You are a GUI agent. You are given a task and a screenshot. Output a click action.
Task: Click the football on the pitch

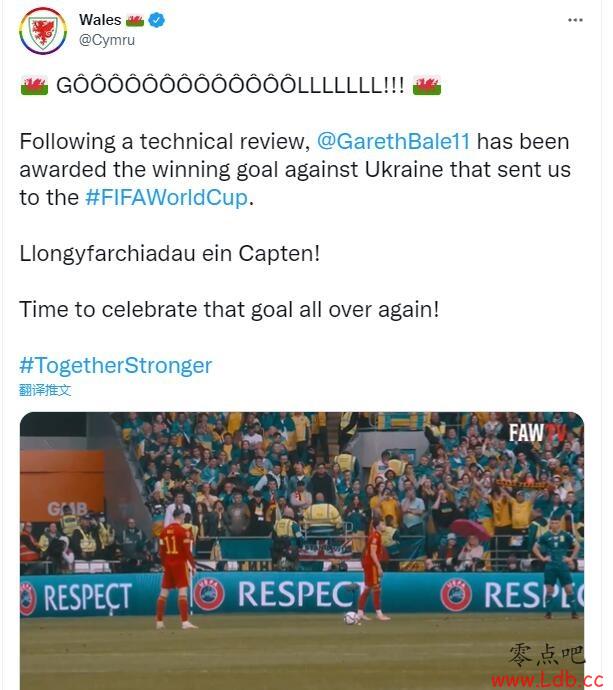click(x=352, y=618)
